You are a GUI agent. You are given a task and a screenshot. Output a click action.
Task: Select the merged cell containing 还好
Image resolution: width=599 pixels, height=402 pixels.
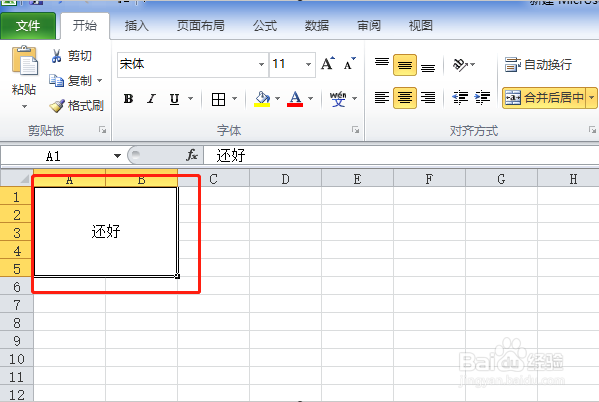coord(106,231)
